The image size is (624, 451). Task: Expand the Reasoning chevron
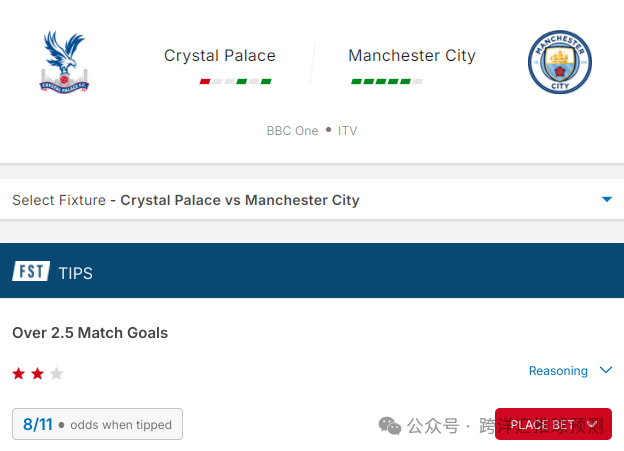[x=606, y=370]
